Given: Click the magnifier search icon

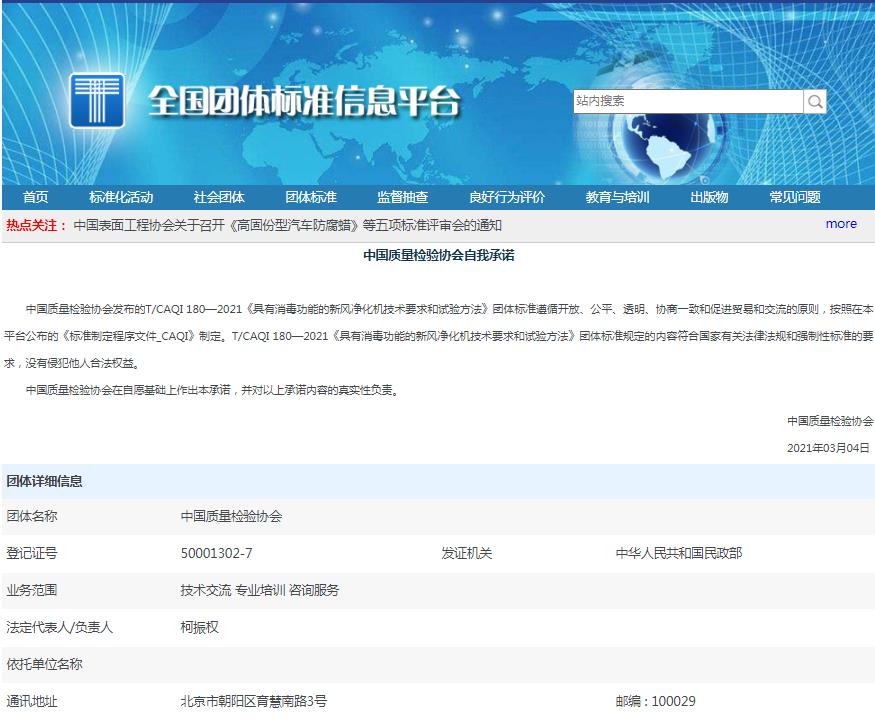Looking at the screenshot, I should tap(815, 102).
